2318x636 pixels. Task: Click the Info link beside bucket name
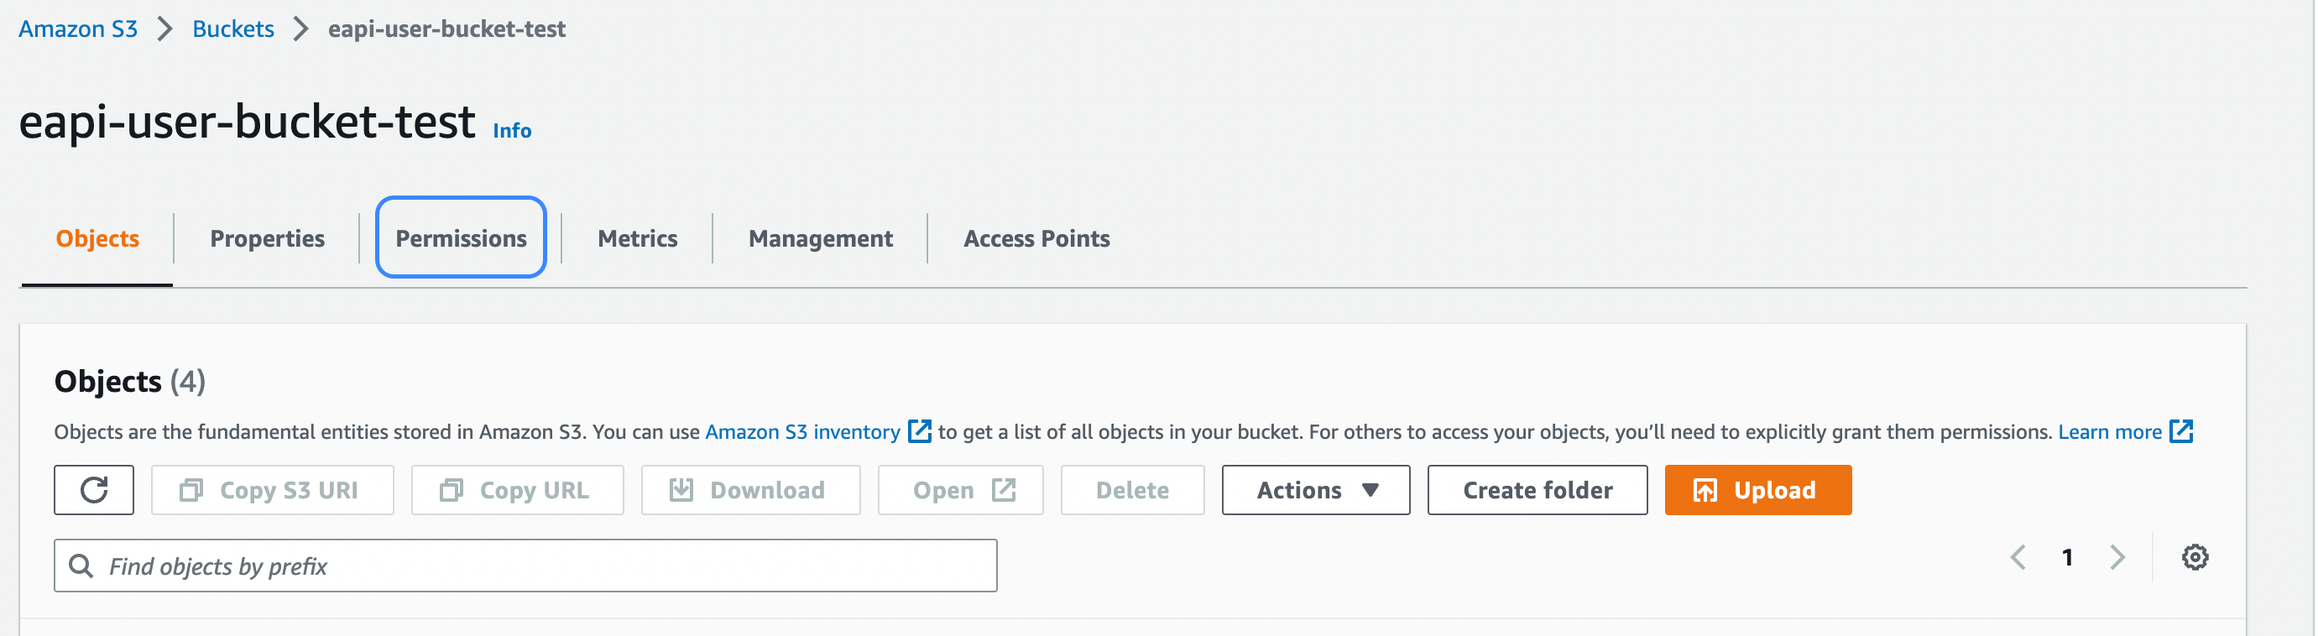point(511,130)
